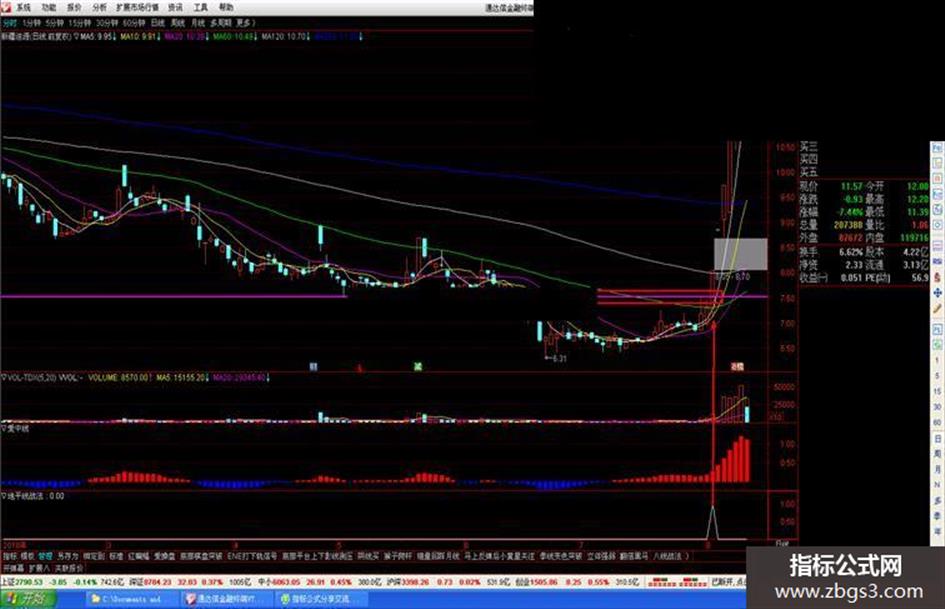This screenshot has height=609, width=945.
Task: Switch to 1分钟 period tab
Action: (x=31, y=23)
